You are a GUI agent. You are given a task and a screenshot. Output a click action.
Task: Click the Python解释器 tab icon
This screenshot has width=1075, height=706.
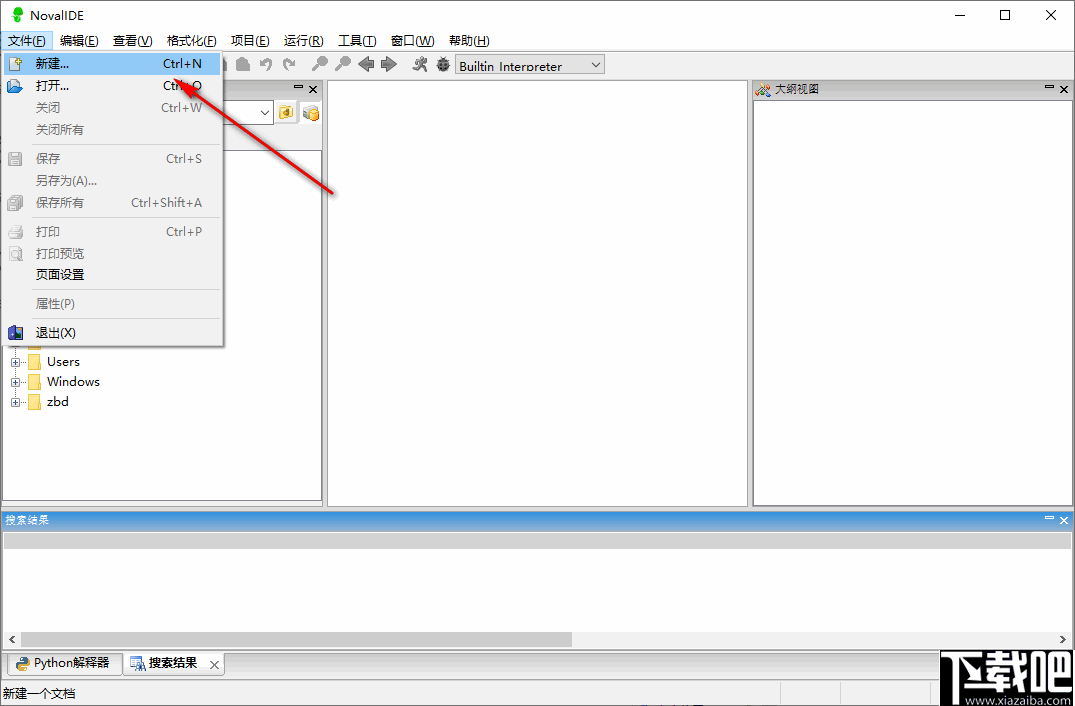23,663
